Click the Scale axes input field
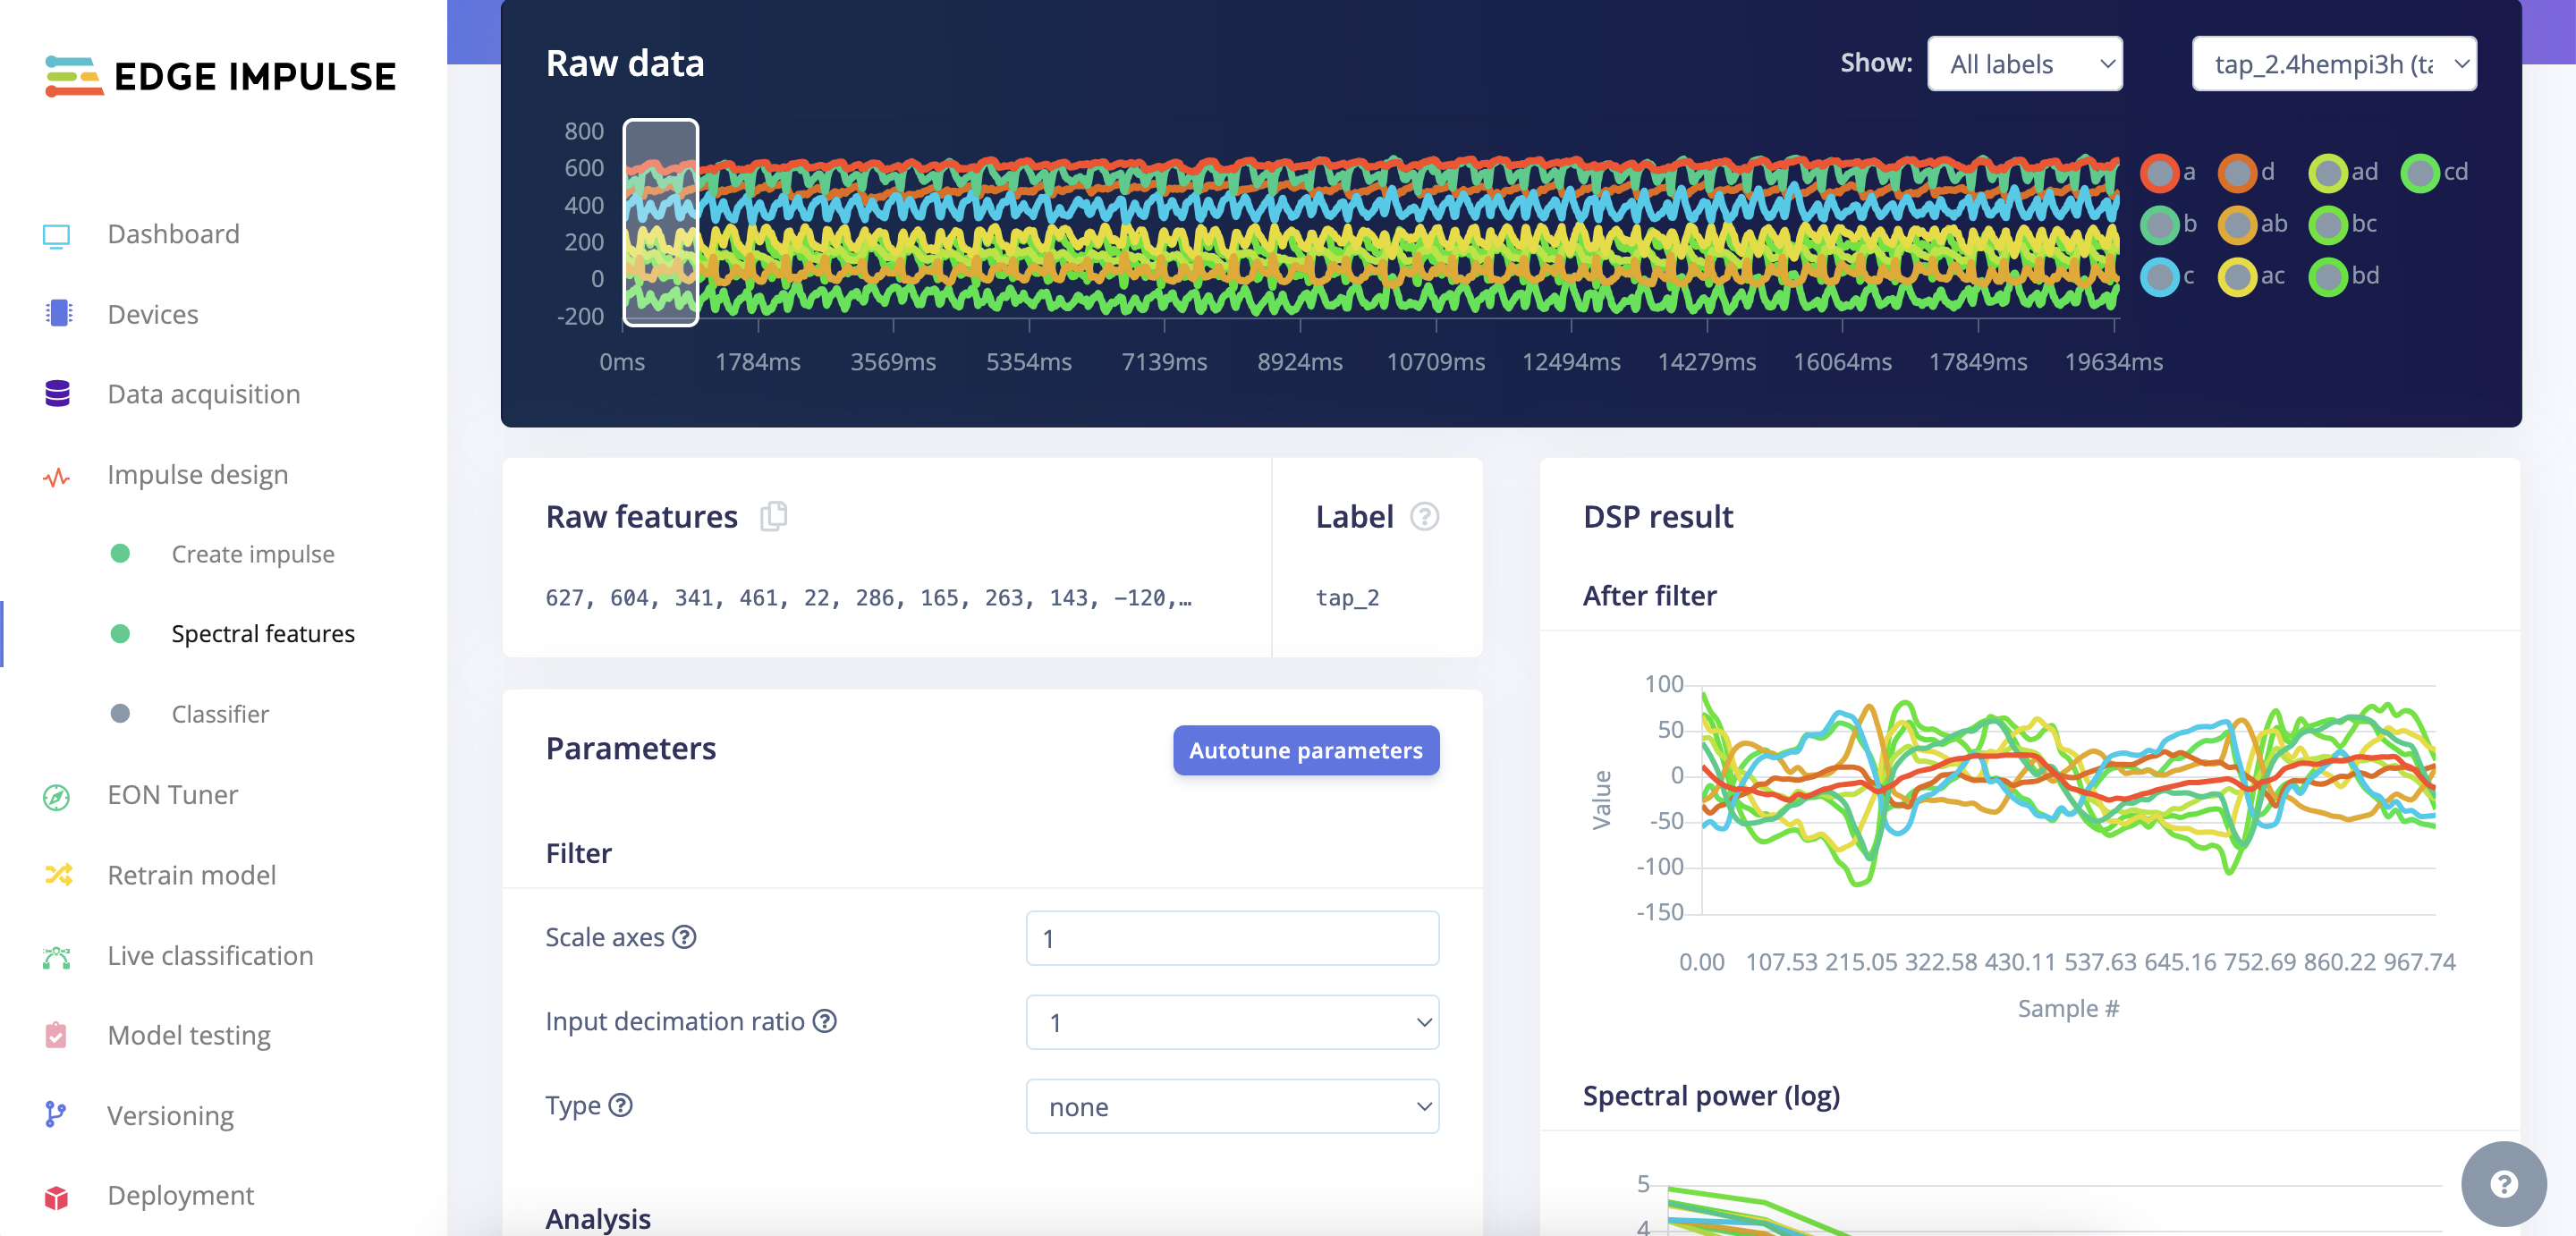Viewport: 2576px width, 1236px height. 1233,937
